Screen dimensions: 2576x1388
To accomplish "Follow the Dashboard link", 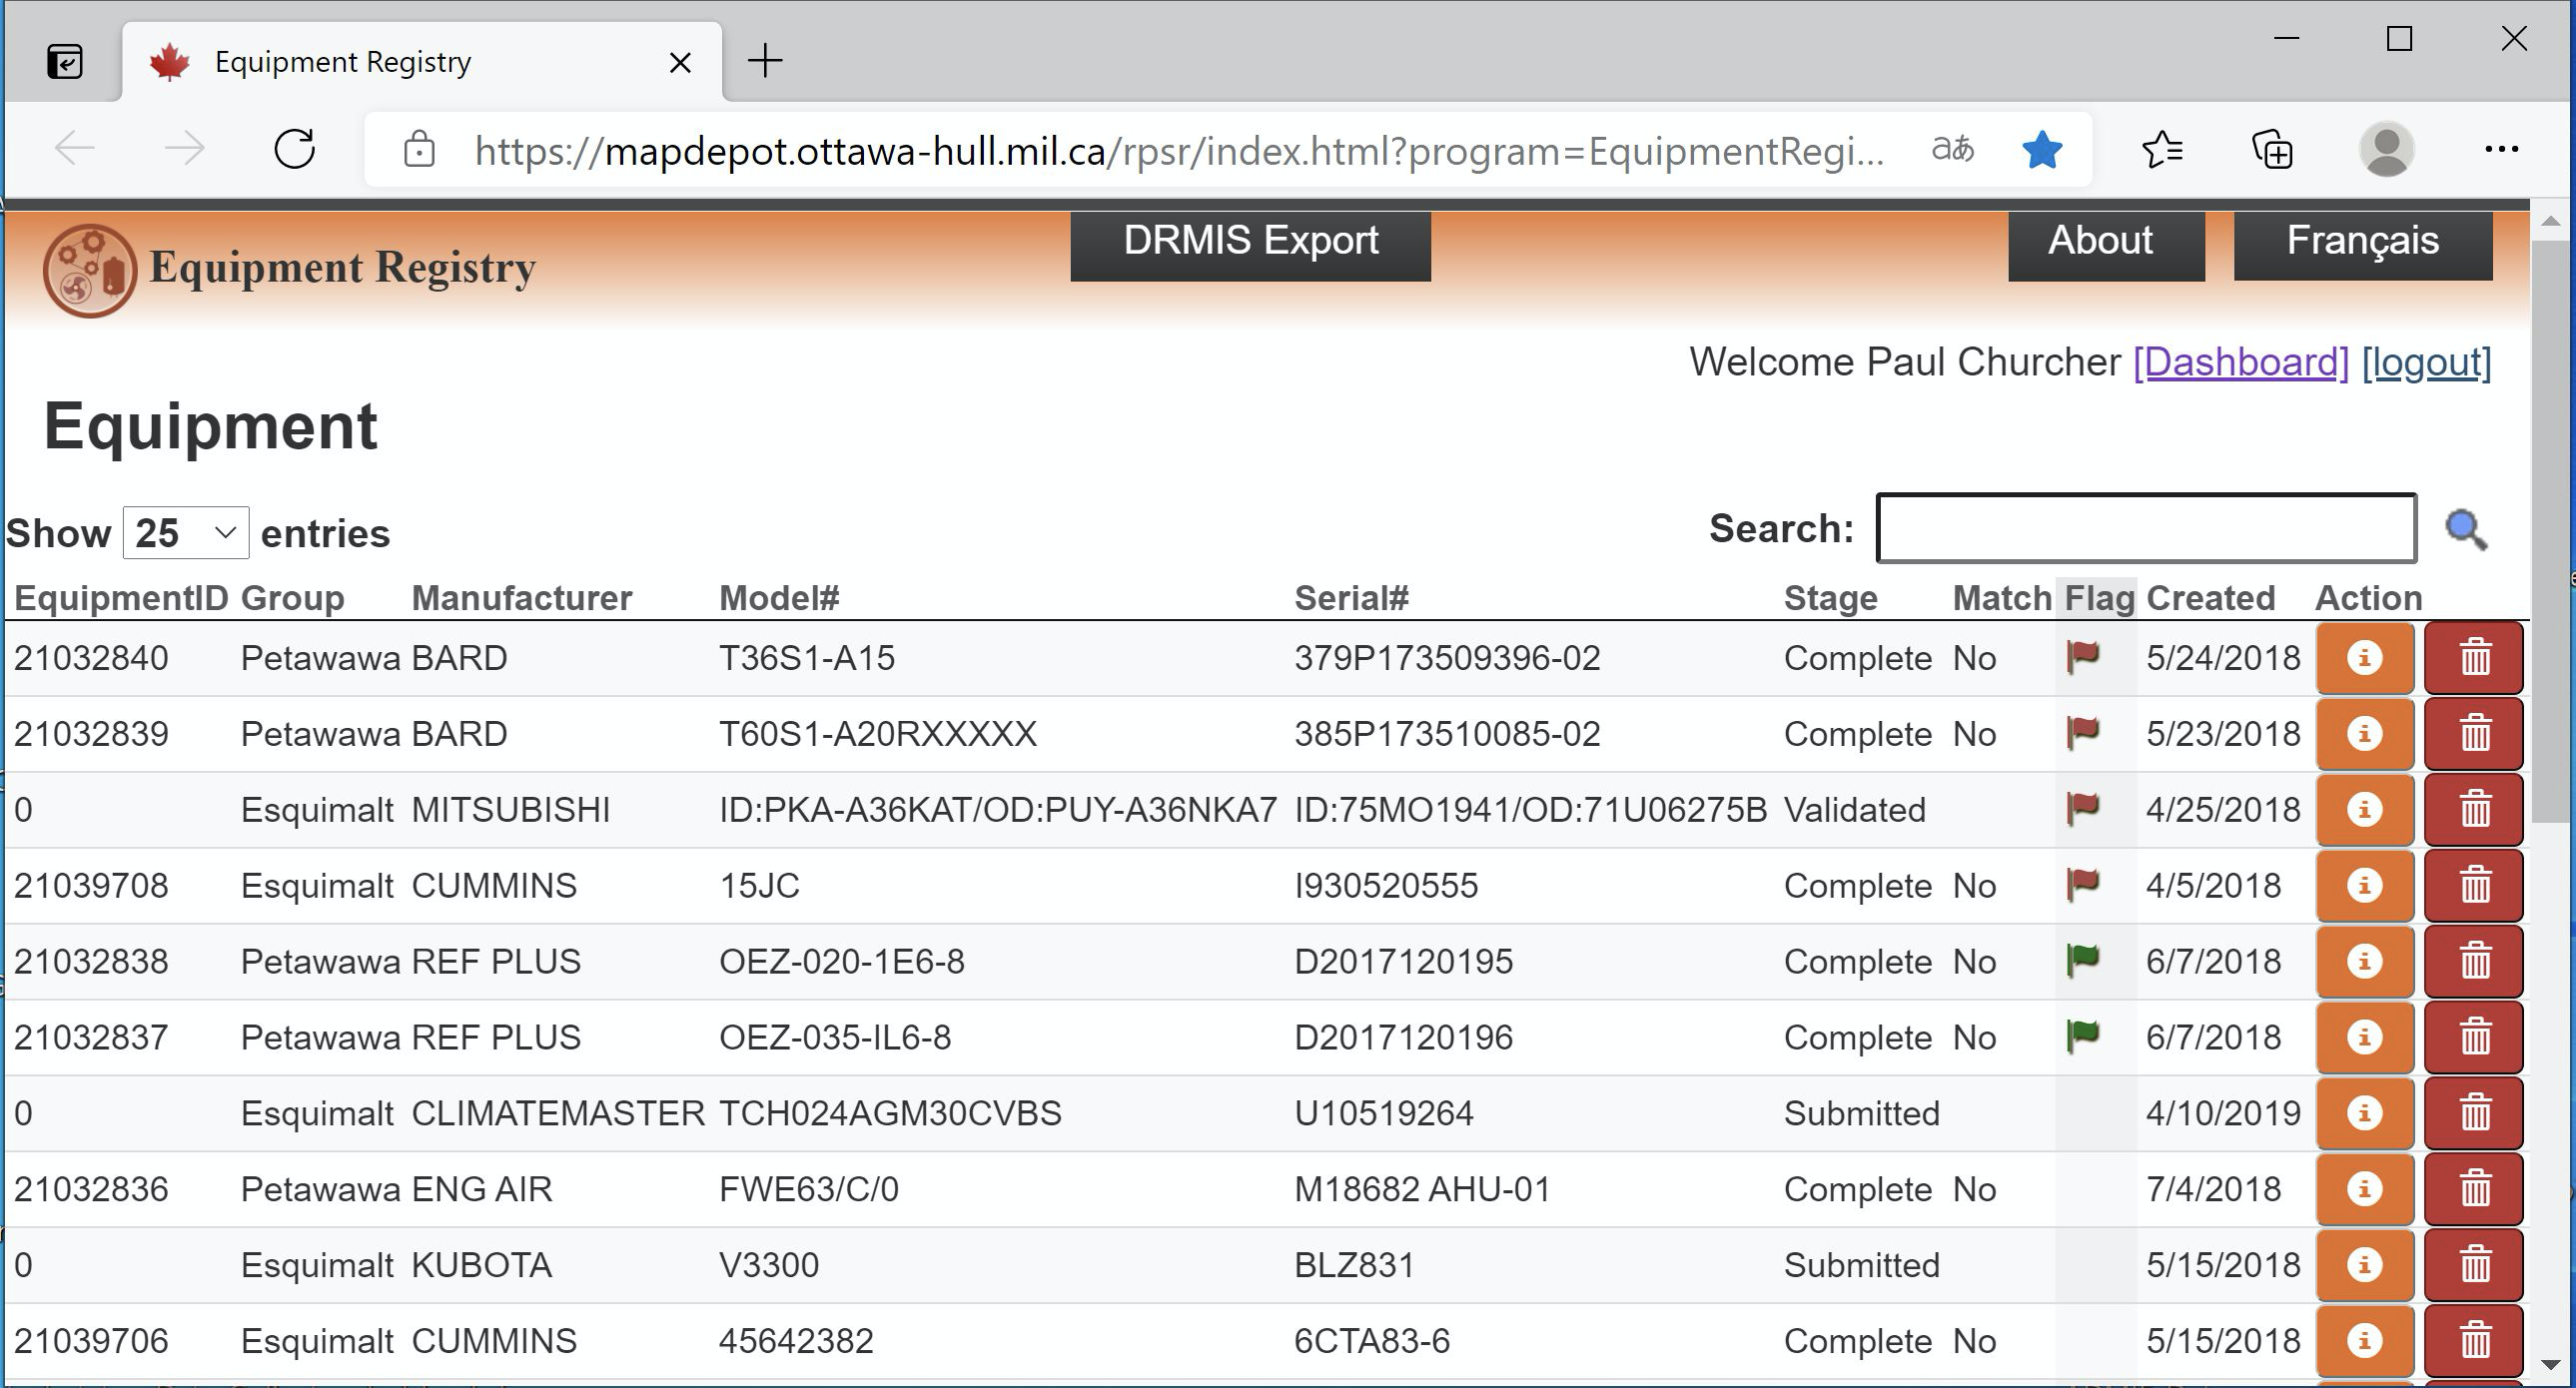I will pyautogui.click(x=2240, y=362).
